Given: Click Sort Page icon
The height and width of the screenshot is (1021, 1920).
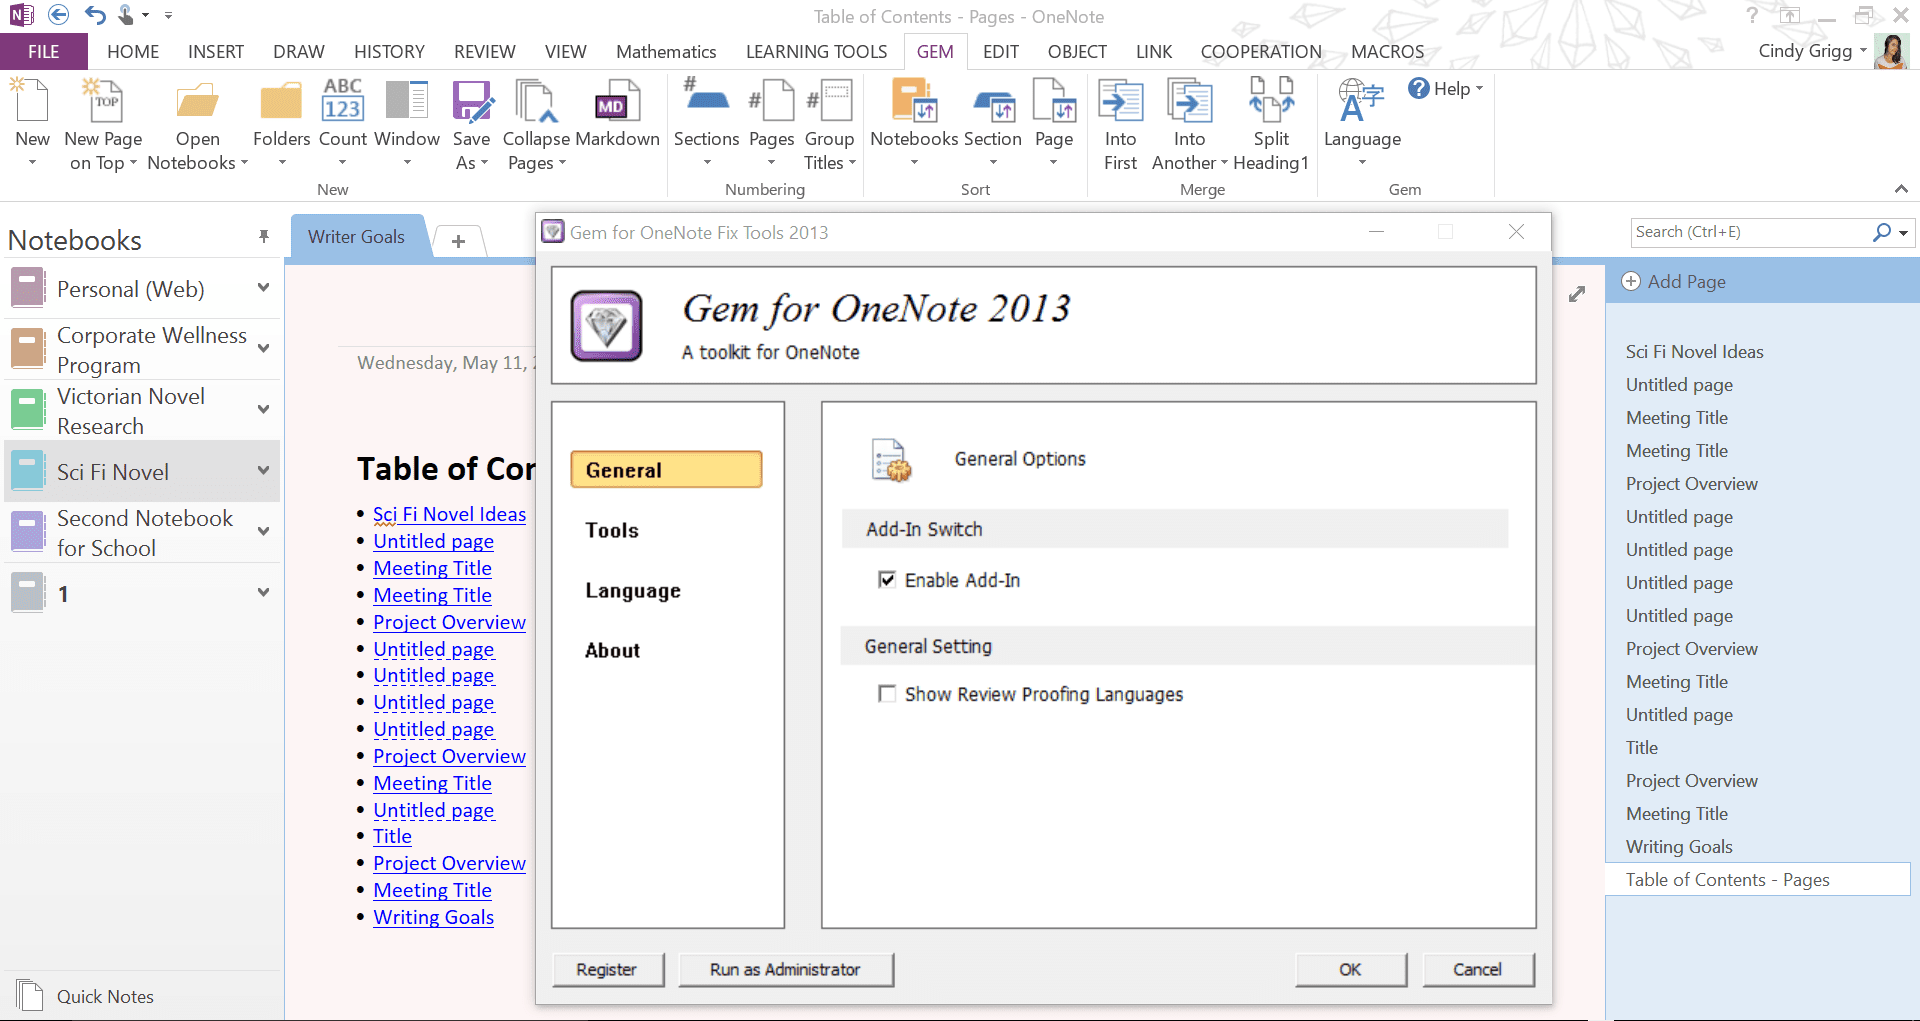Looking at the screenshot, I should coord(1054,102).
